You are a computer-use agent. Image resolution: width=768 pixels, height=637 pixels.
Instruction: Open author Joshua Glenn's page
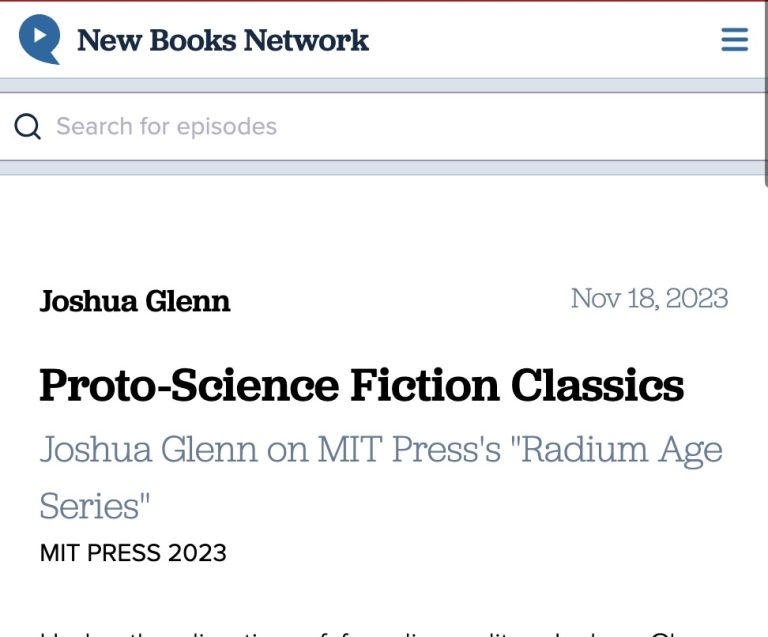point(135,300)
